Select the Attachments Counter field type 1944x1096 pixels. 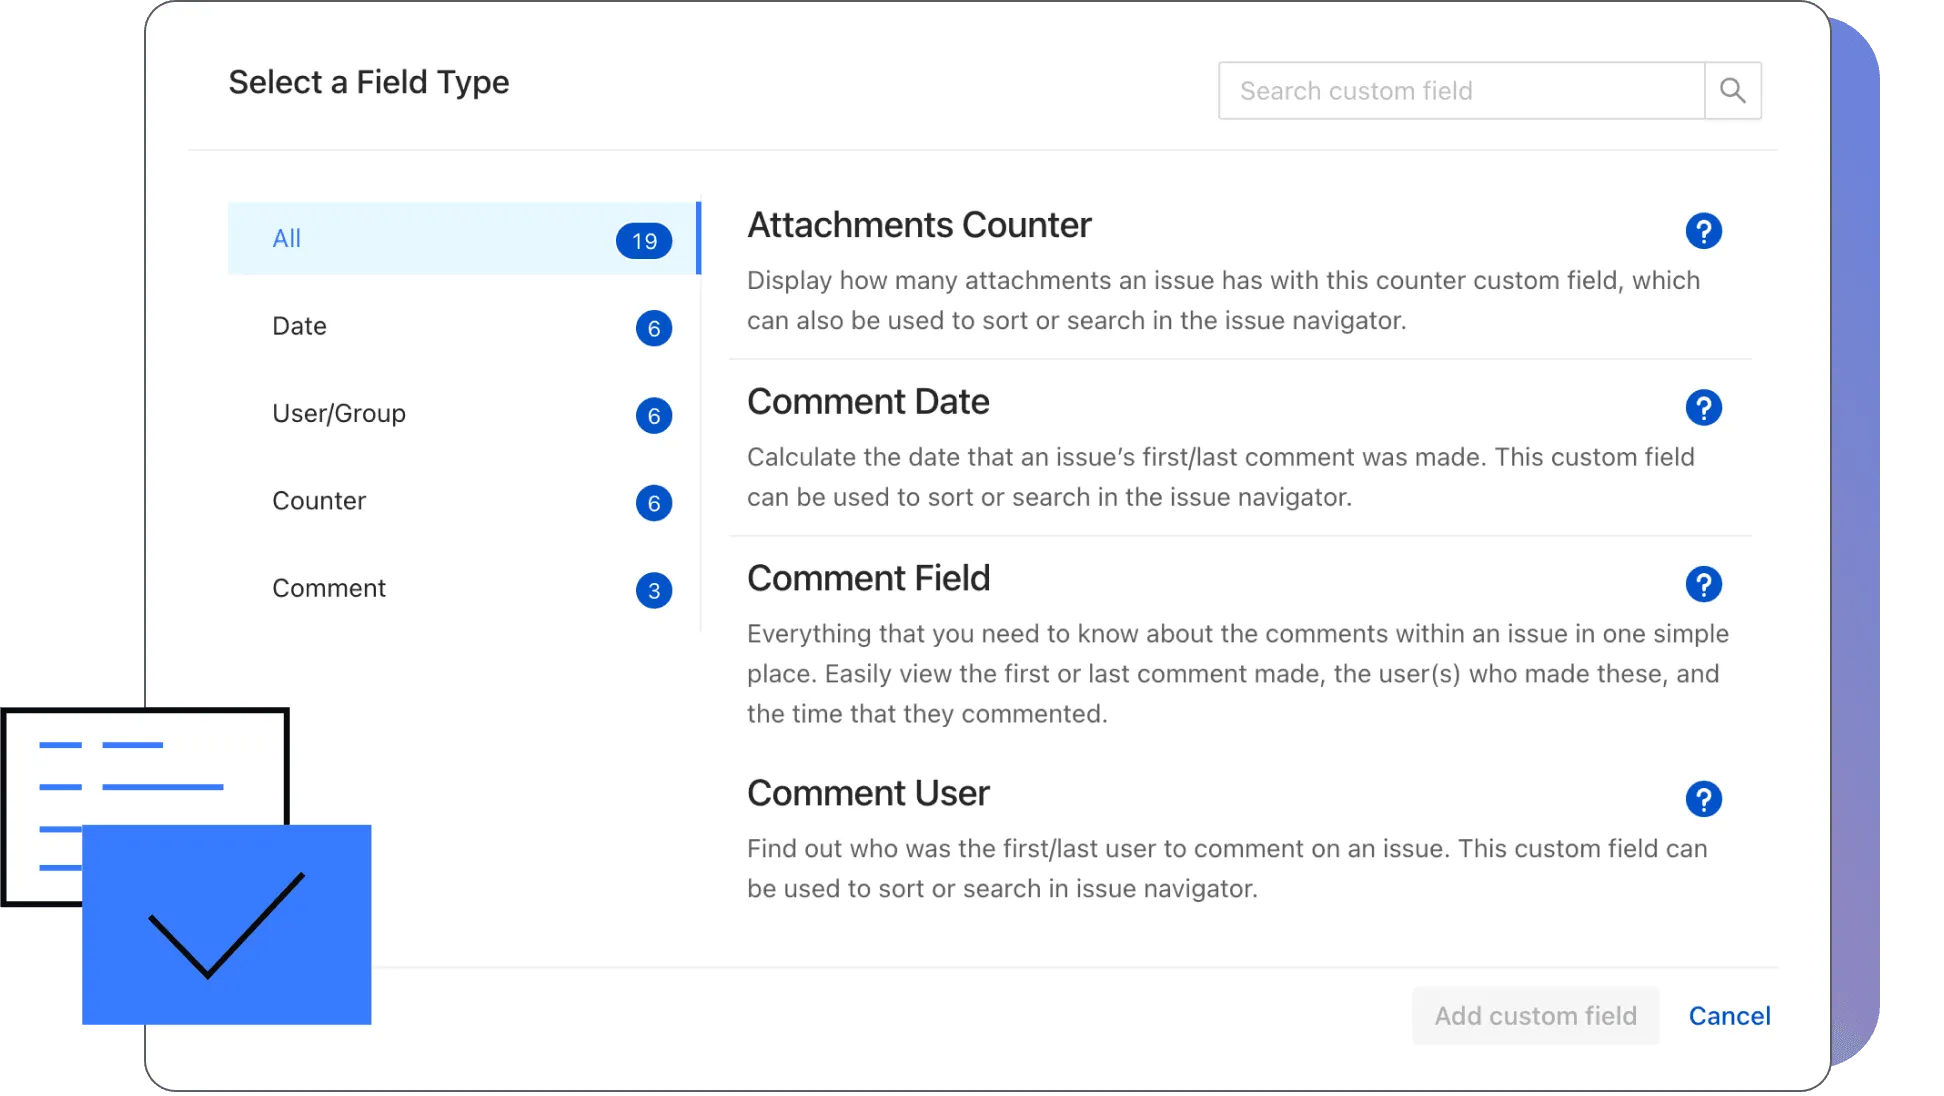pyautogui.click(x=918, y=226)
